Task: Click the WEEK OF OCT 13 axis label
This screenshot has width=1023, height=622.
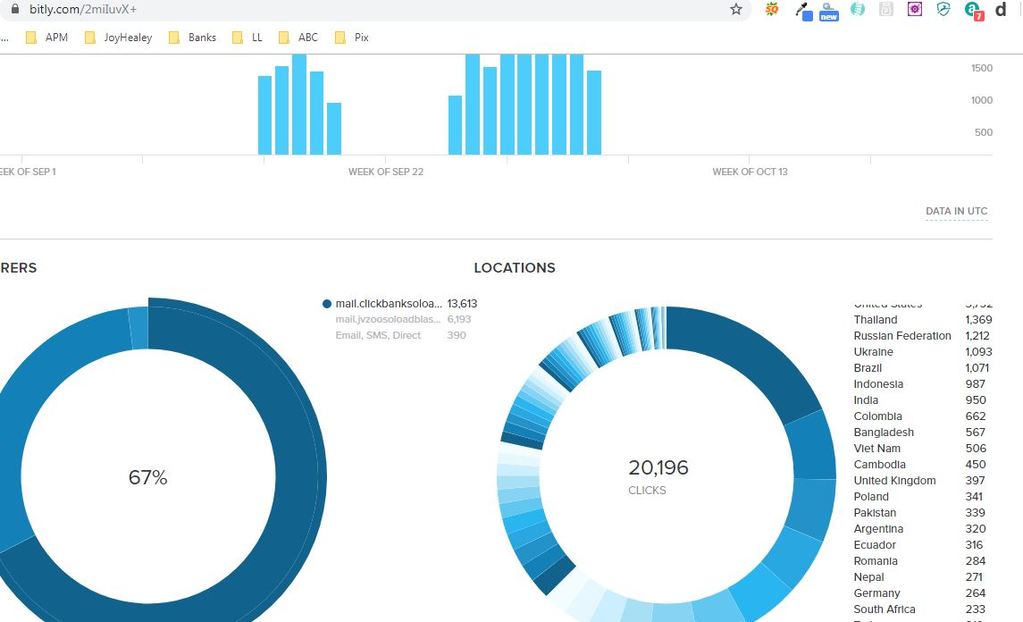Action: point(750,172)
